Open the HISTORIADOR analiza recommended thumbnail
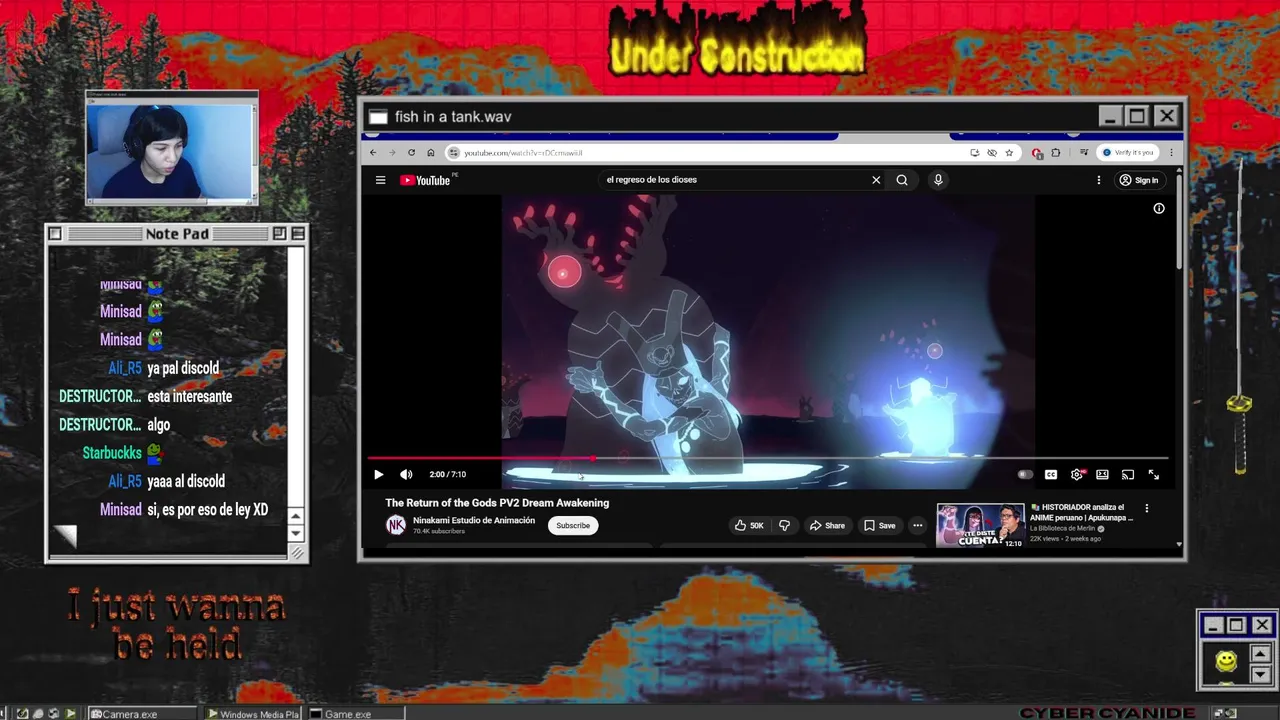 (x=980, y=525)
